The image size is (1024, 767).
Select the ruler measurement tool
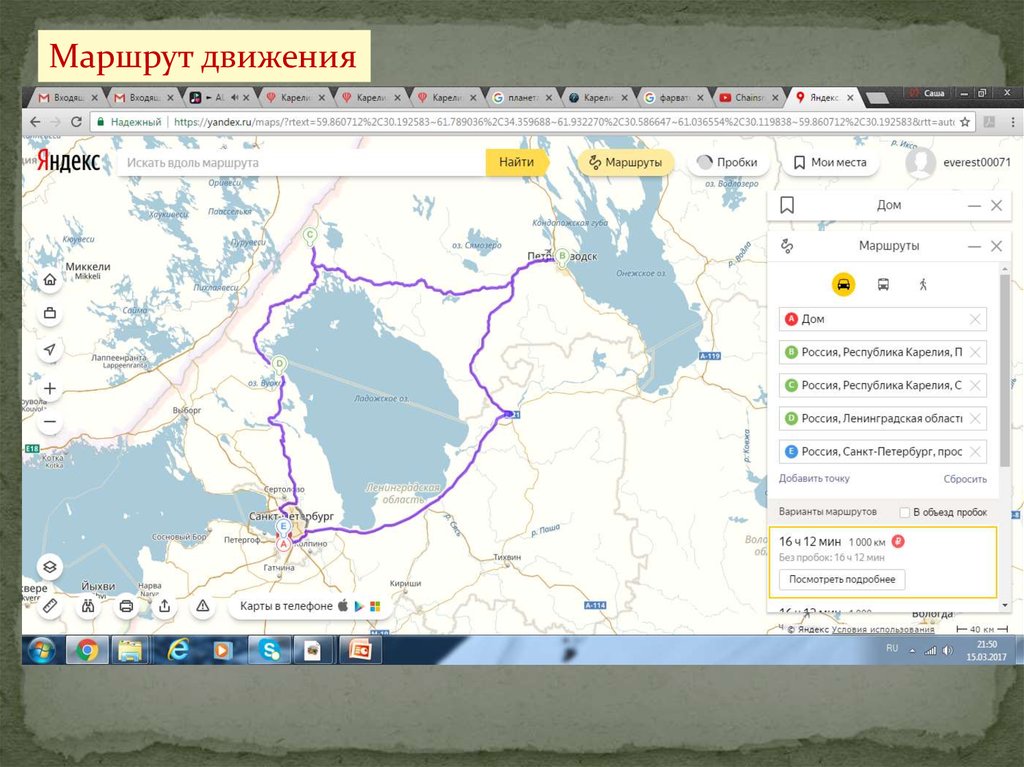(50, 605)
